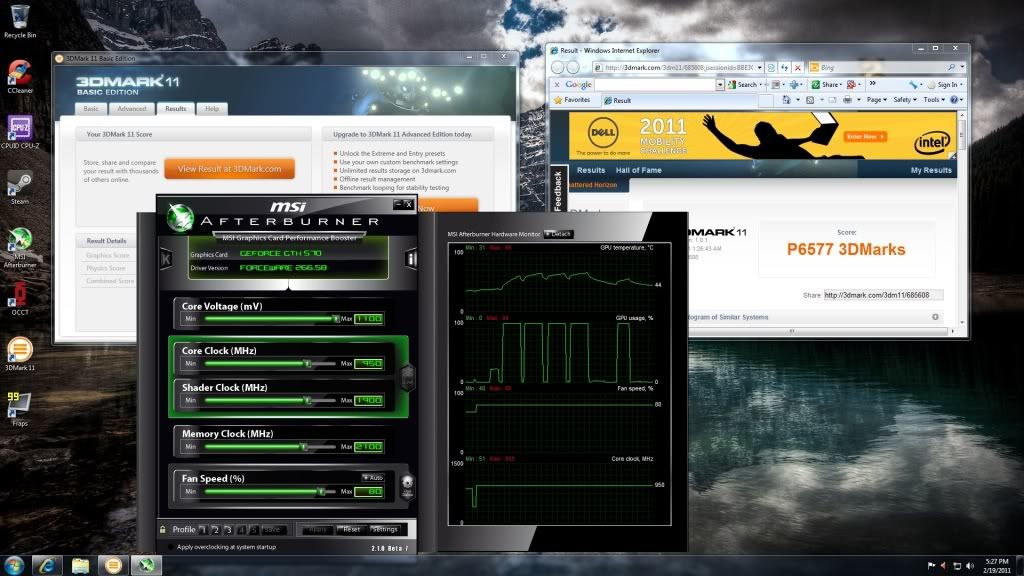
Task: Toggle the Fan Speed Auto button
Action: [x=373, y=477]
